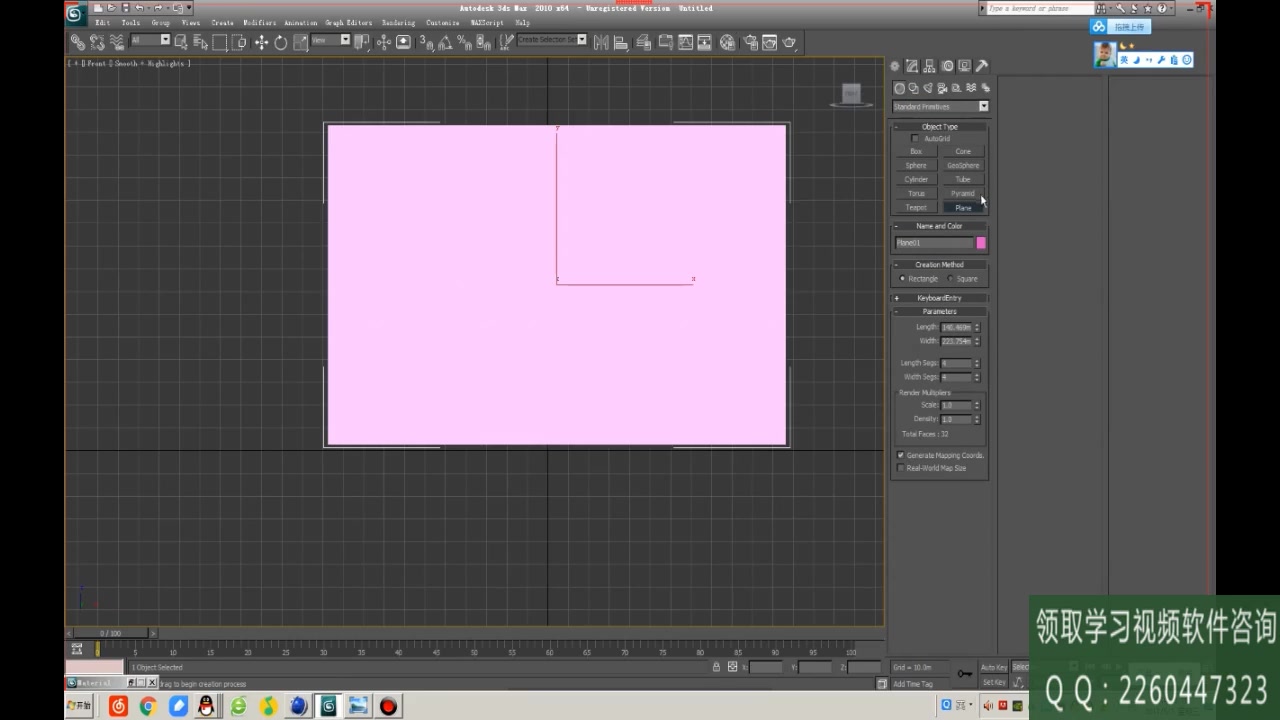This screenshot has width=1280, height=720.
Task: Click the Align tool icon
Action: click(621, 42)
